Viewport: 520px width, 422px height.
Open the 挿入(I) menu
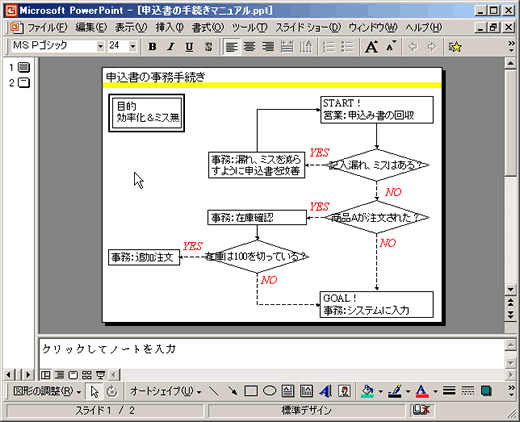[169, 27]
